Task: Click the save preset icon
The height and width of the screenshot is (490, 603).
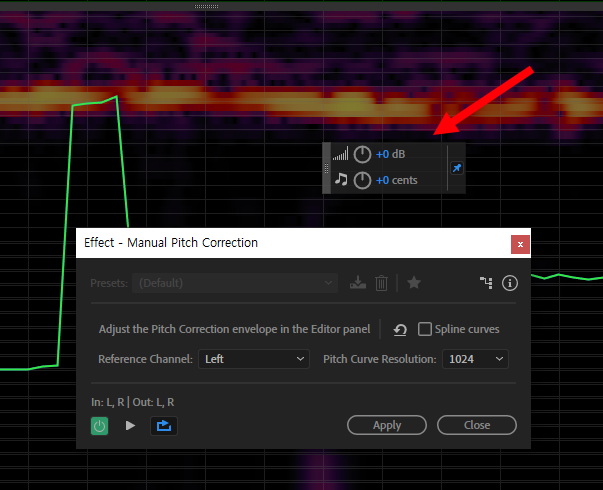Action: point(358,283)
